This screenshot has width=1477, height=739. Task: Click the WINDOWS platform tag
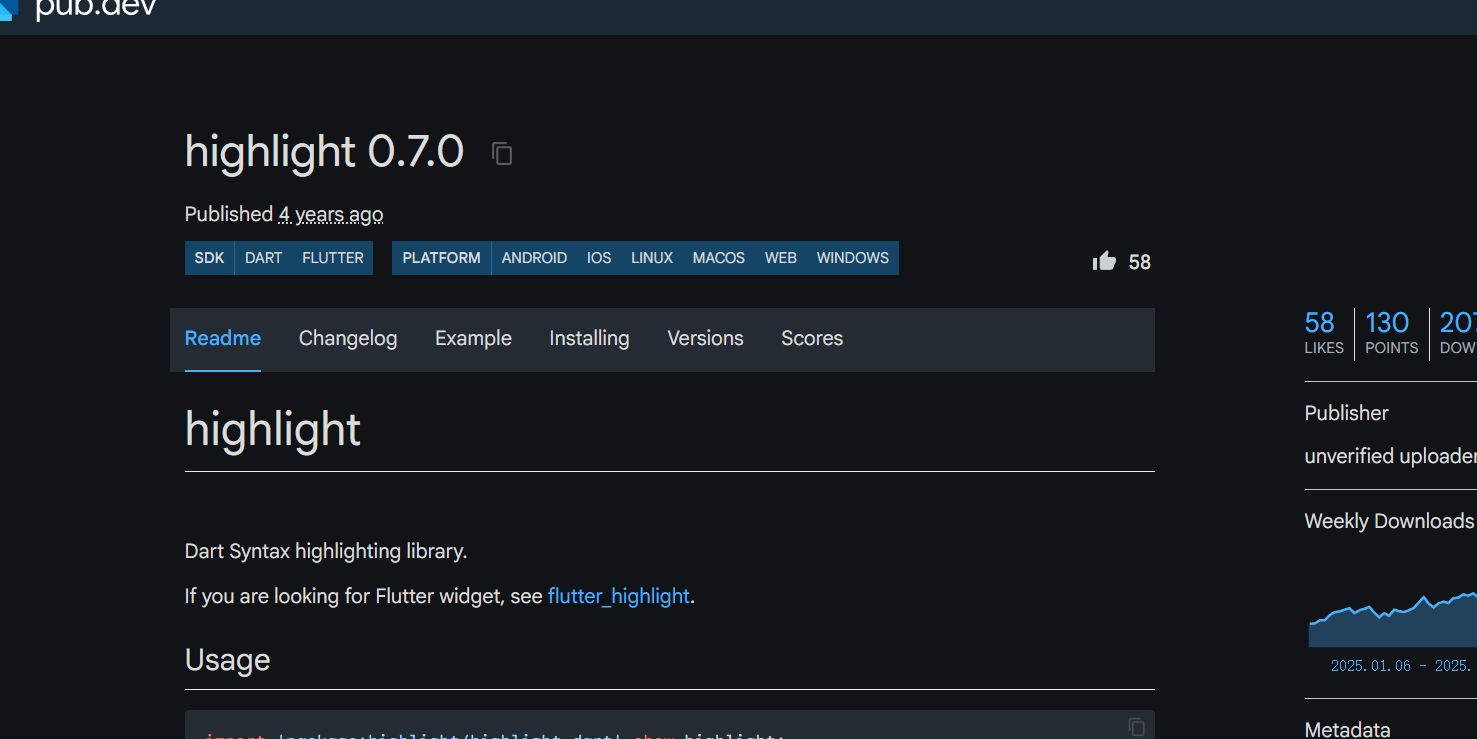[x=852, y=258]
